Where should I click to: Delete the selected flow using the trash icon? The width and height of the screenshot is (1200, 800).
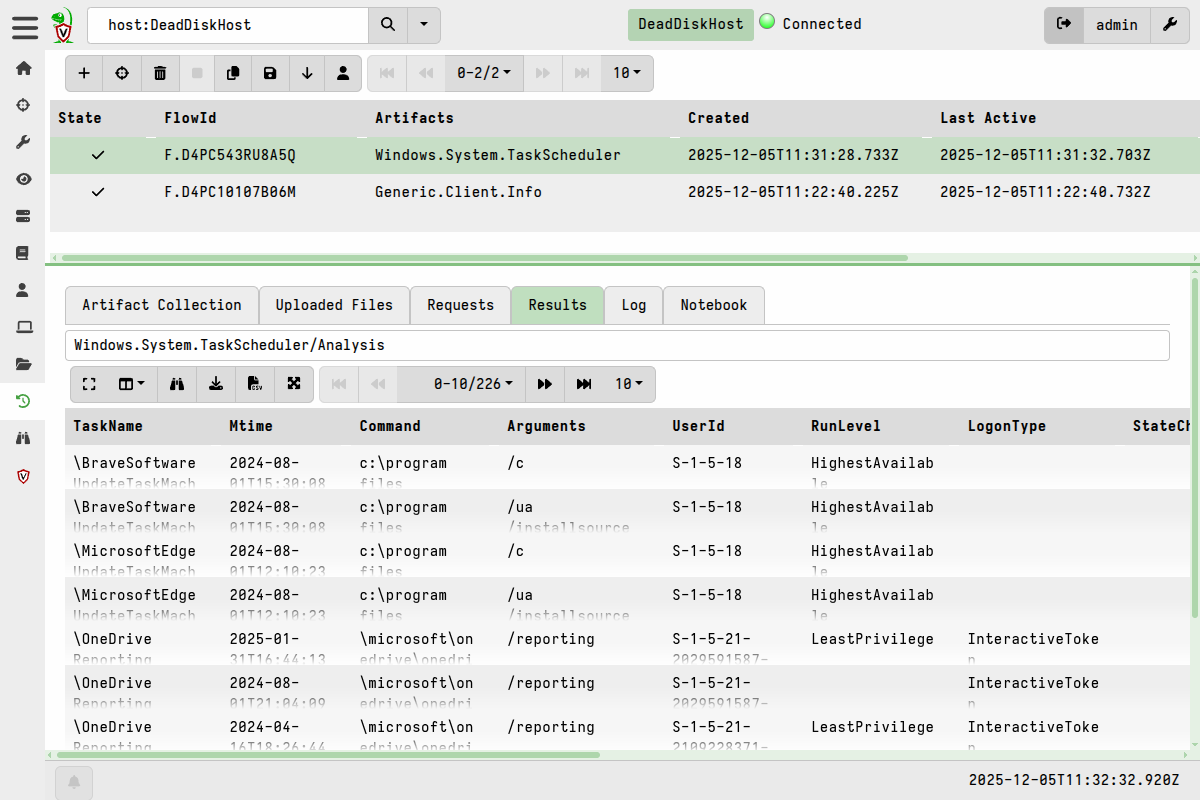pos(160,73)
